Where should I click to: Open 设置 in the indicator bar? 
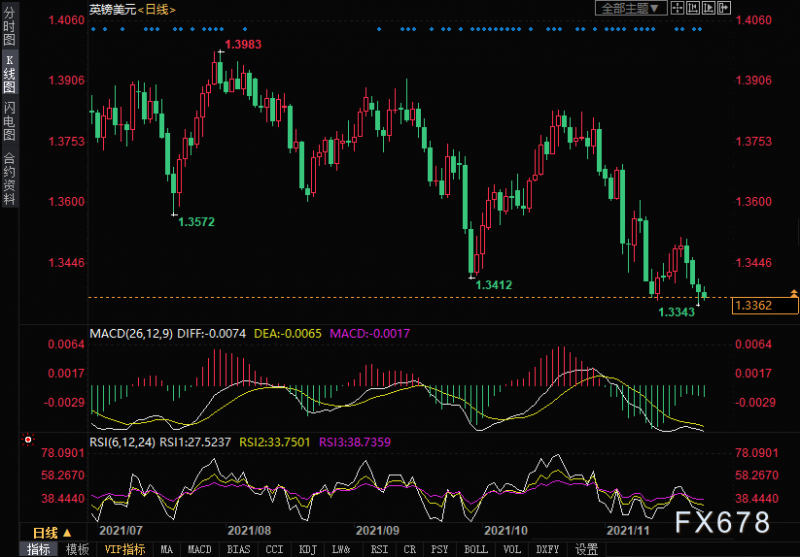586,549
